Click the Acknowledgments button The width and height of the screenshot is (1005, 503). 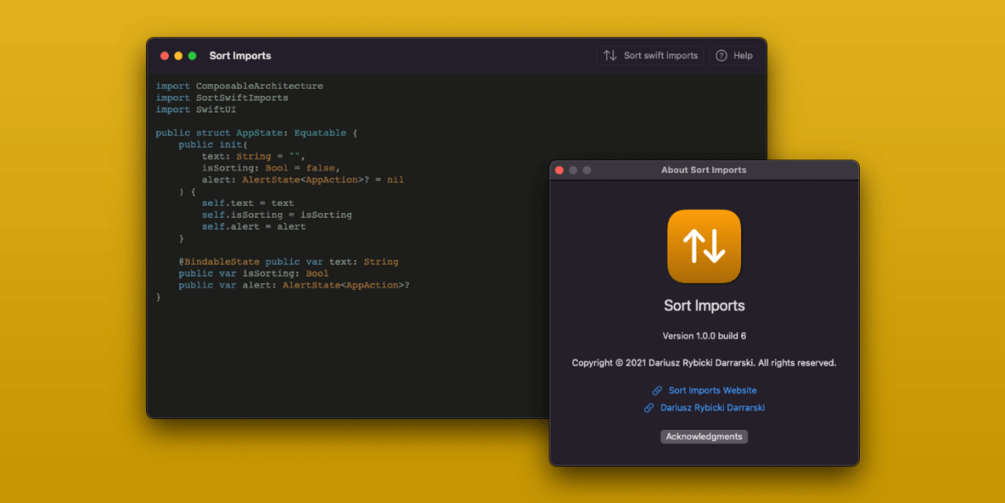pos(704,436)
